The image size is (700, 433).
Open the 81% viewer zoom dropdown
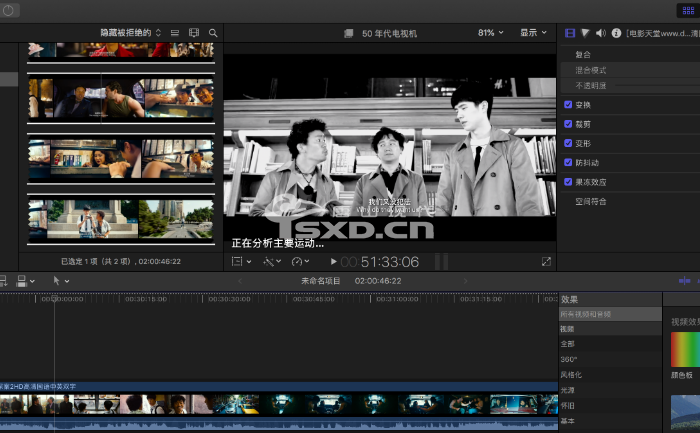(490, 33)
